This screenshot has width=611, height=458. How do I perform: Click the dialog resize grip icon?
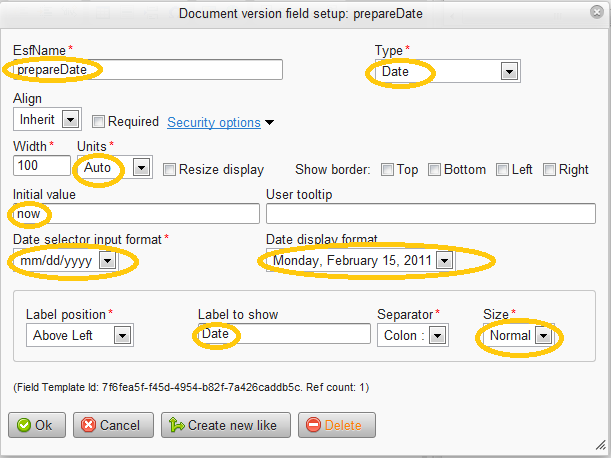point(601,445)
